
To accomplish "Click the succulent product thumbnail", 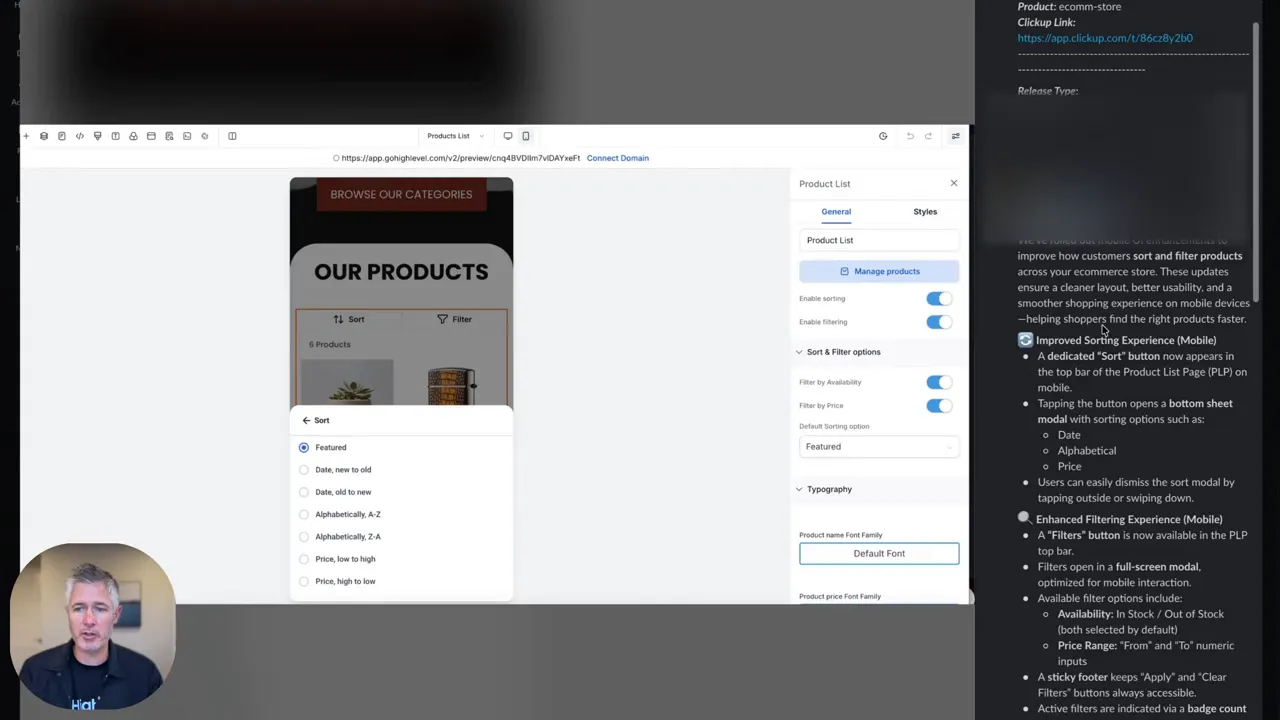I will point(347,382).
